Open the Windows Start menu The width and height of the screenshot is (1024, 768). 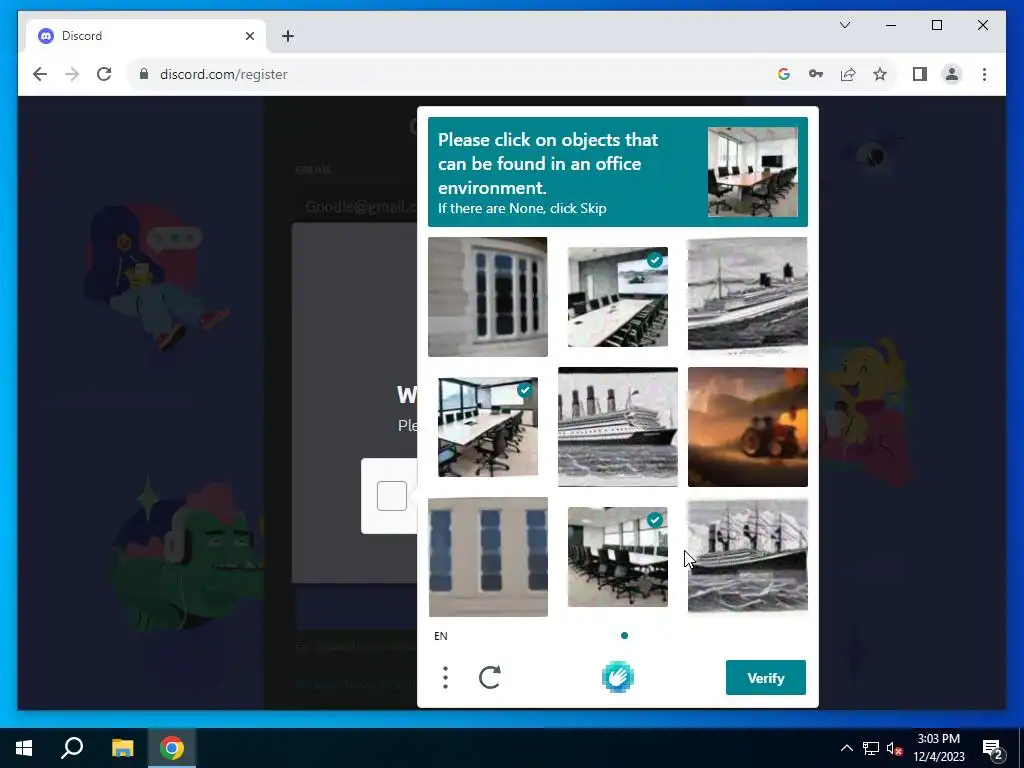(24, 748)
